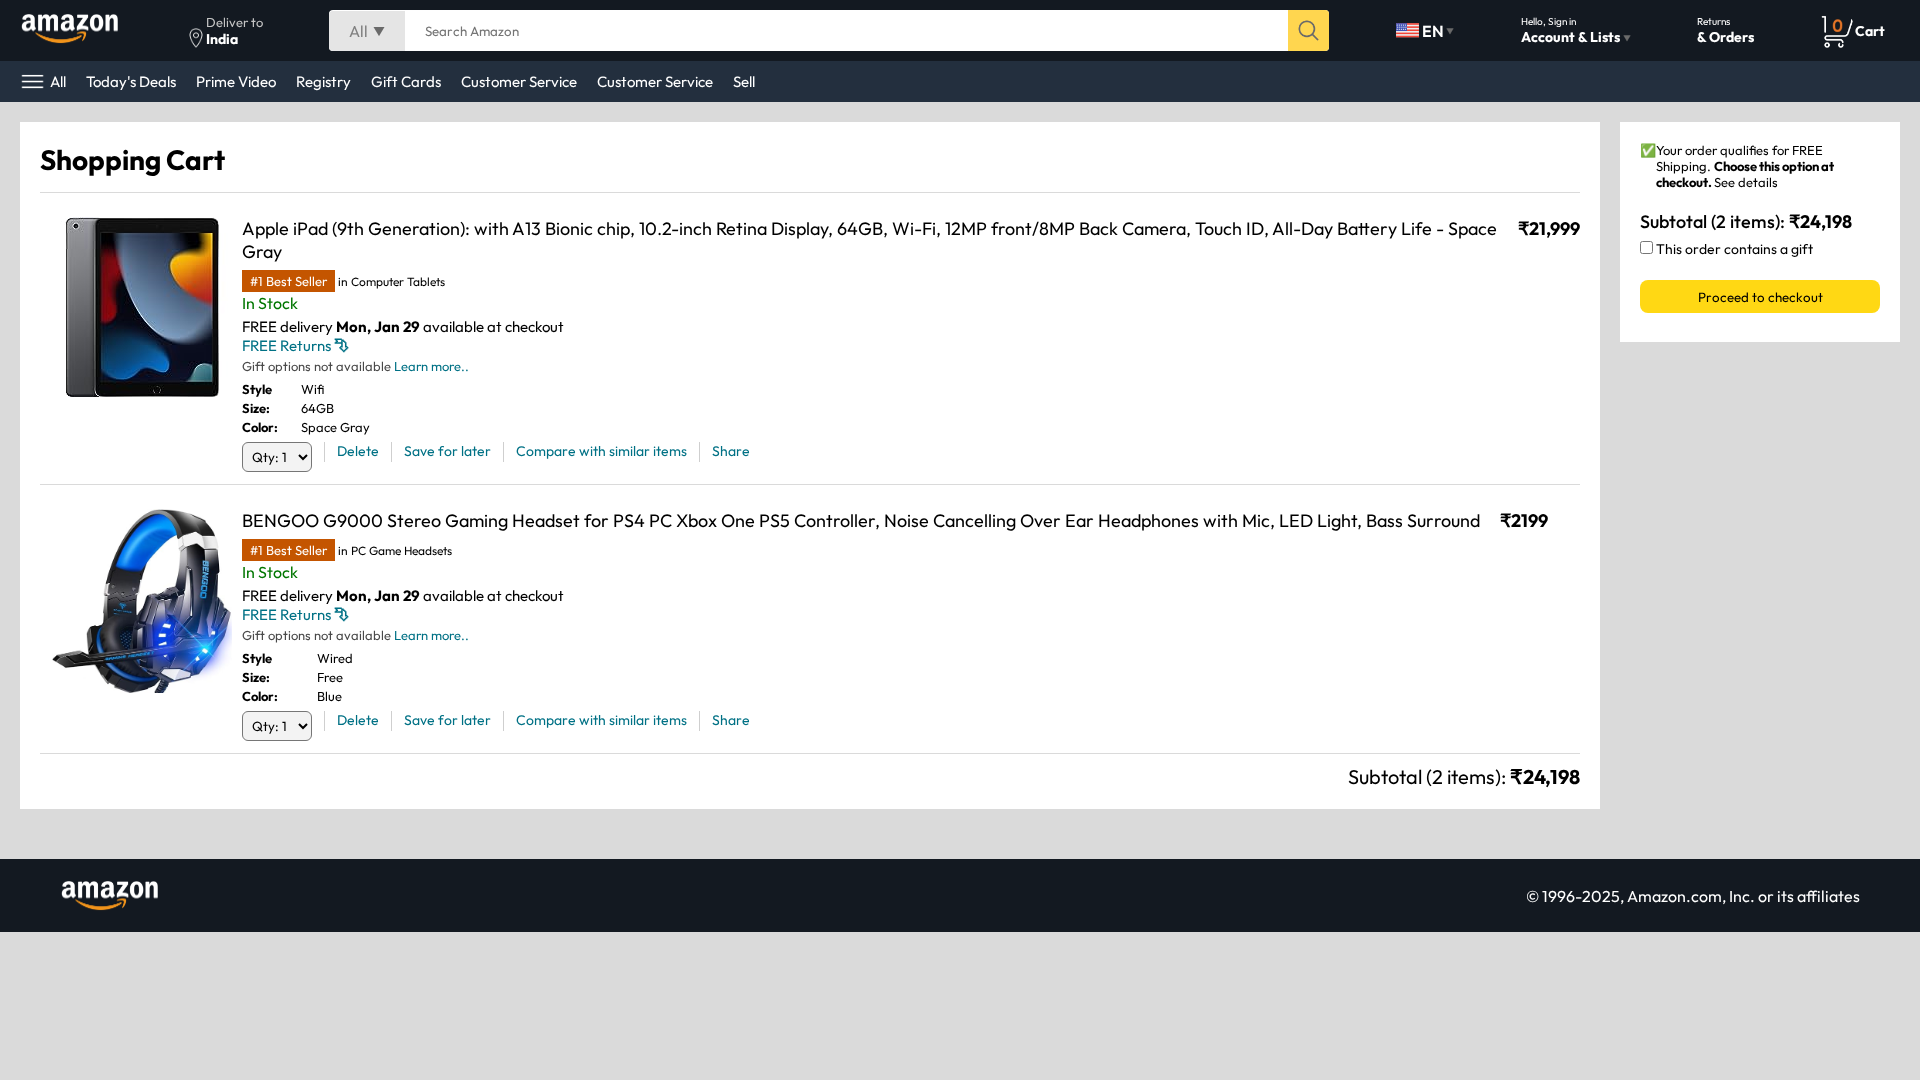Image resolution: width=1920 pixels, height=1080 pixels.
Task: Share the BENGOO headset item
Action: click(731, 720)
